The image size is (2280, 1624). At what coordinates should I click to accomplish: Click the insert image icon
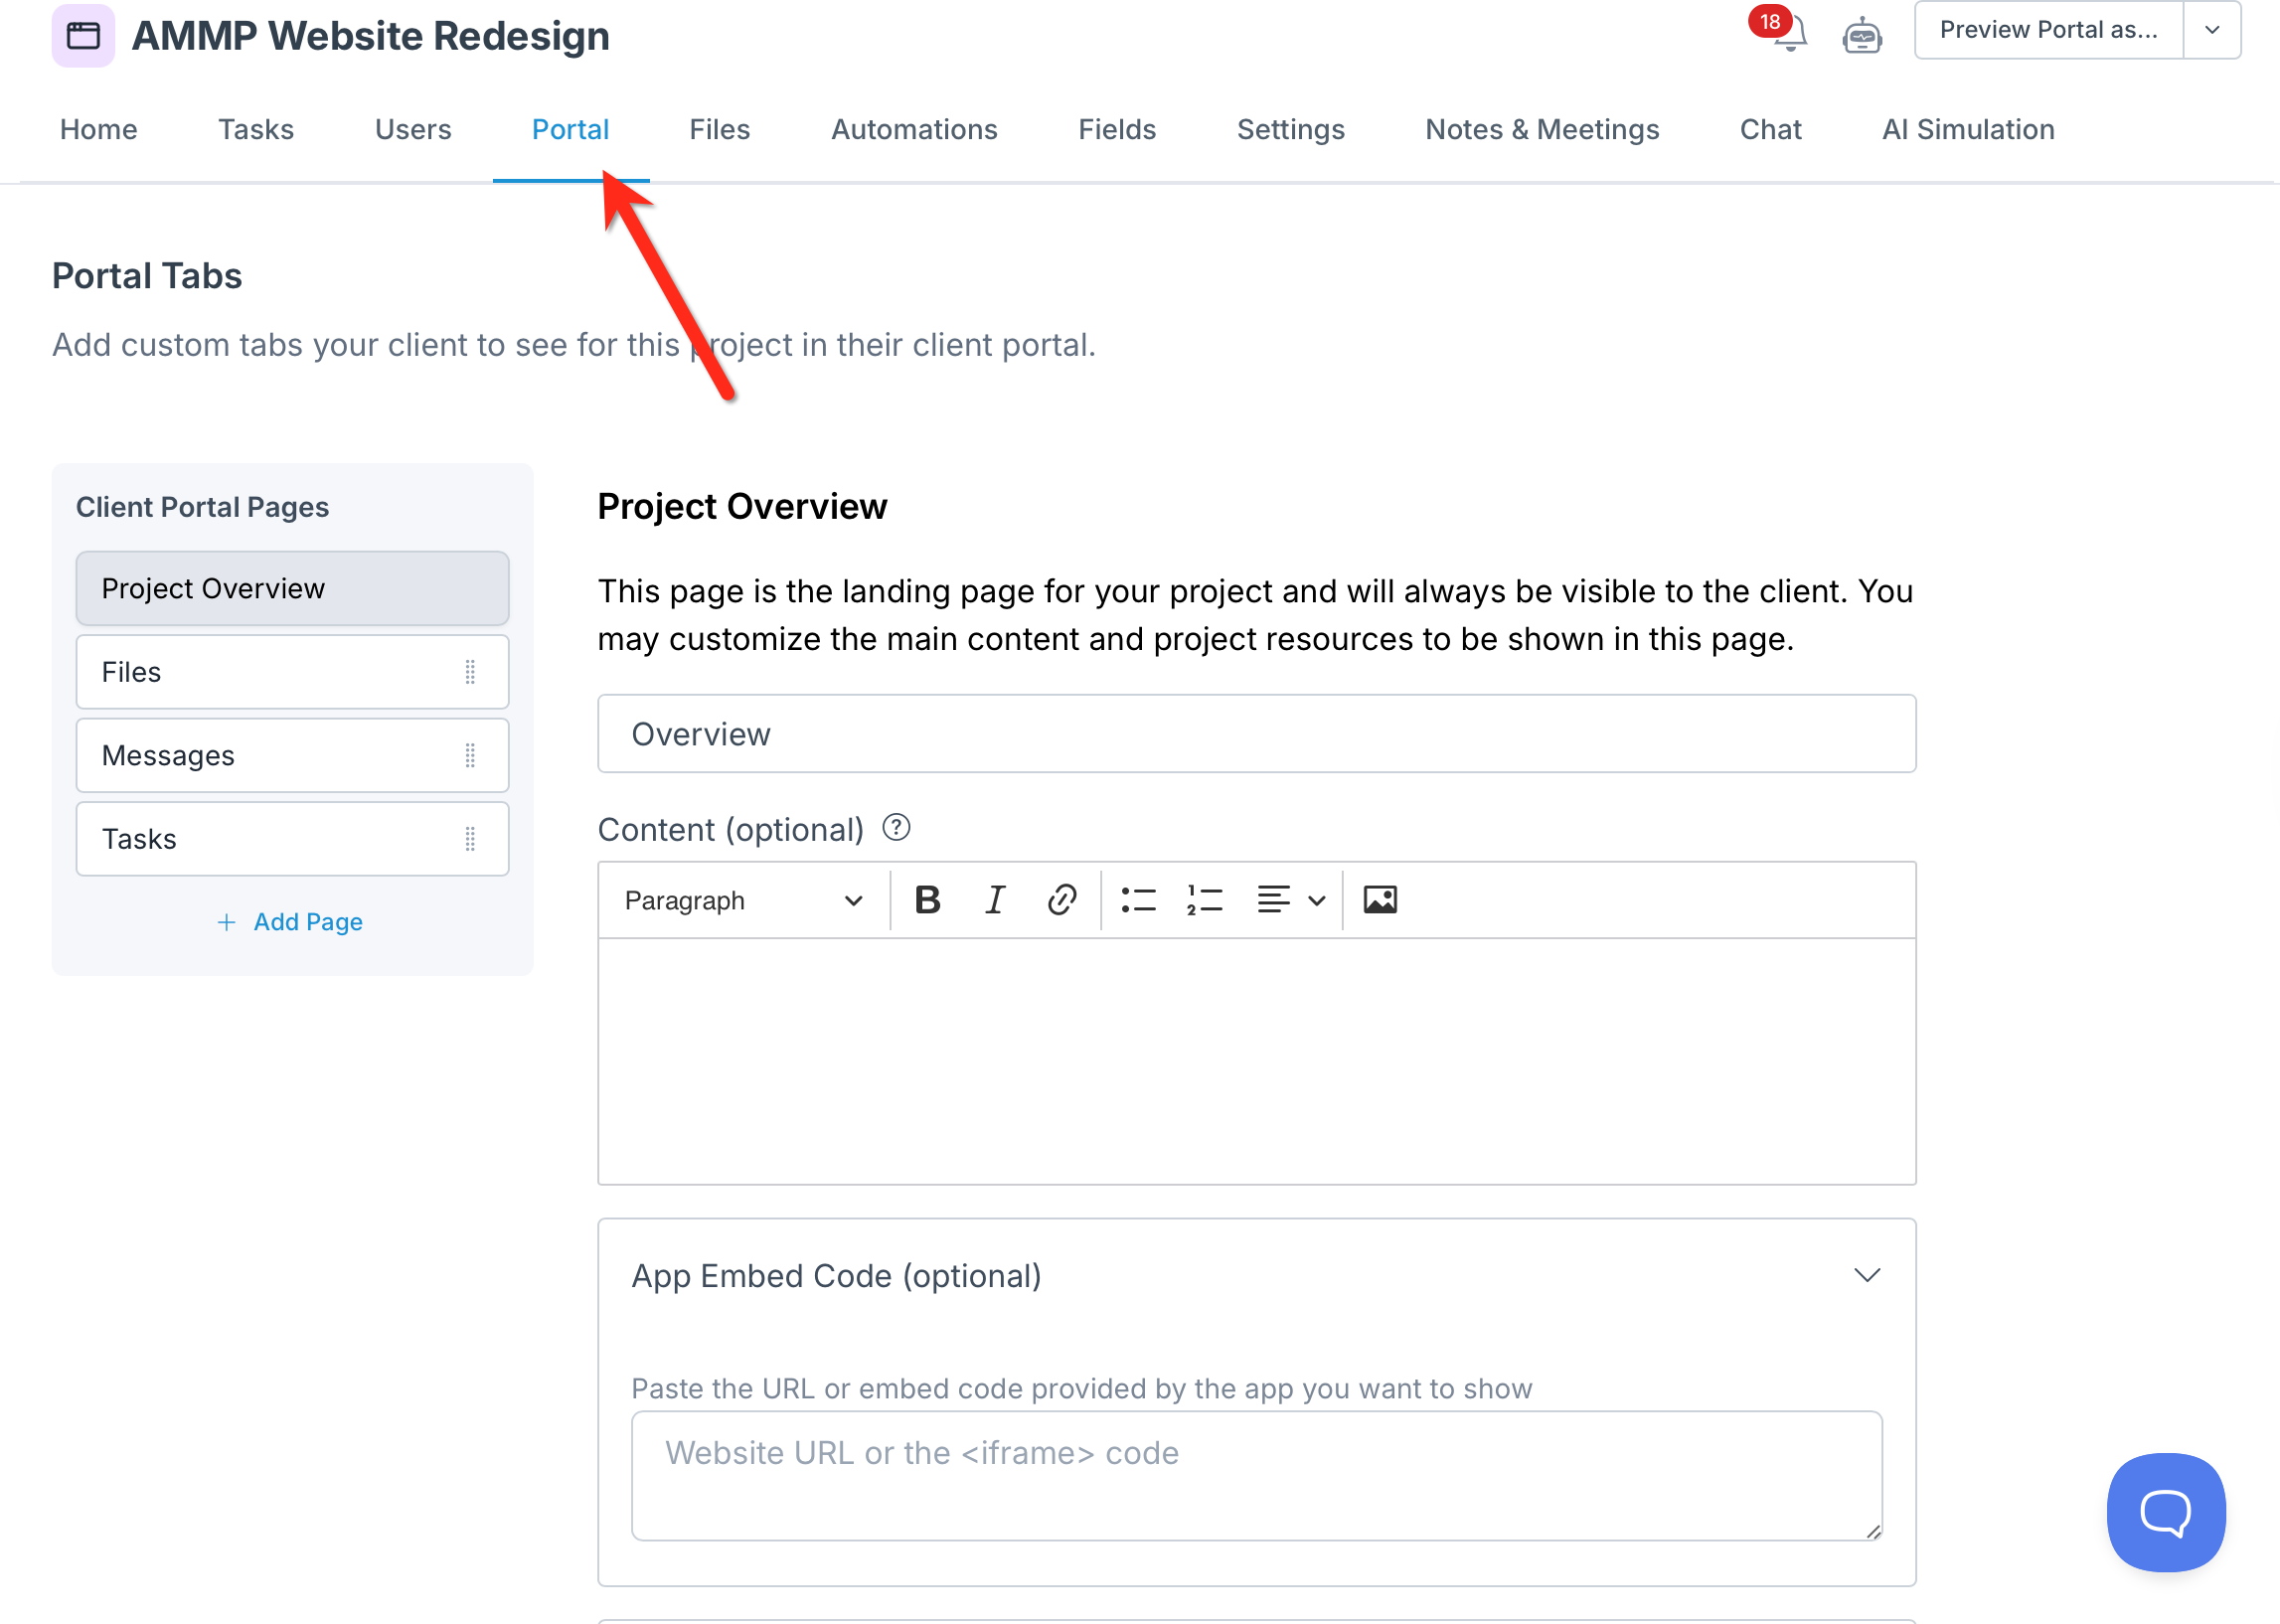point(1379,900)
